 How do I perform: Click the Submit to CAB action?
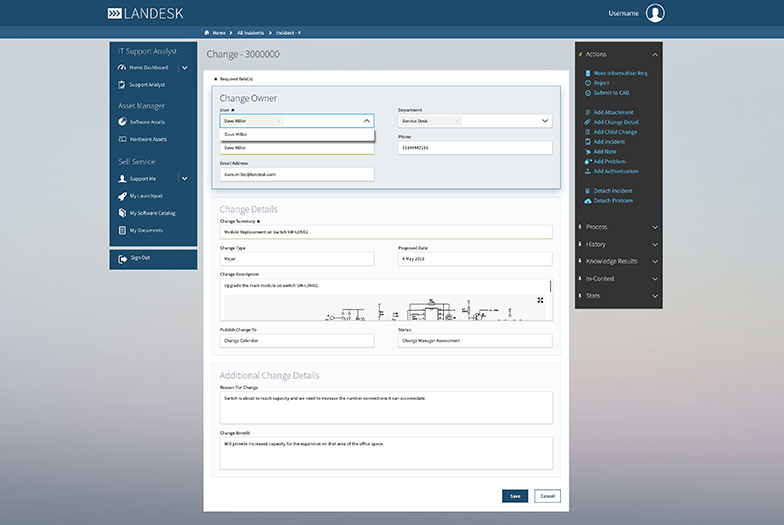coord(610,92)
